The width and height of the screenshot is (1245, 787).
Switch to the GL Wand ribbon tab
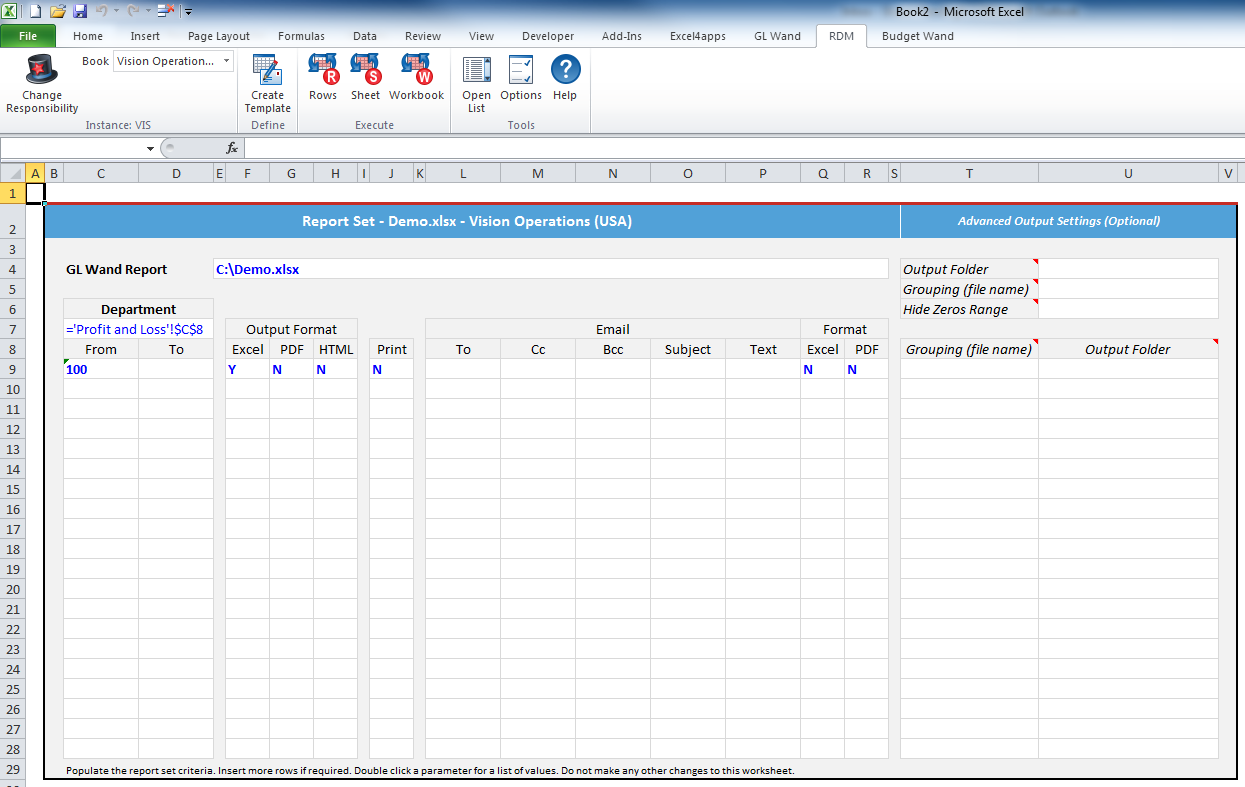777,36
